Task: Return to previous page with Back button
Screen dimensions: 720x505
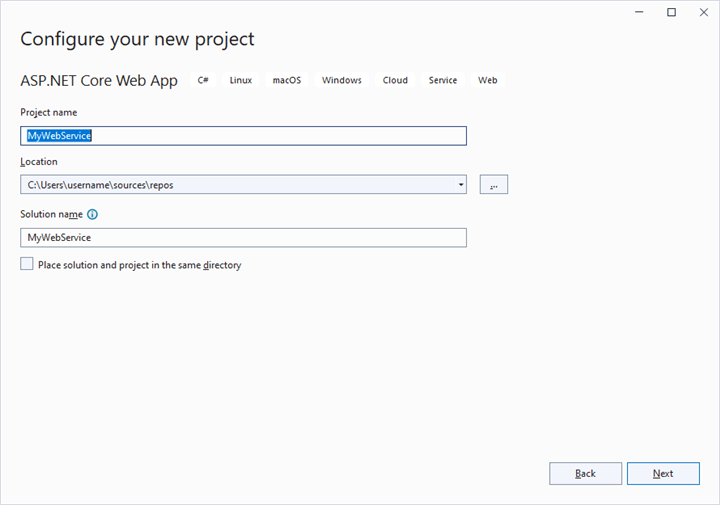Action: tap(585, 473)
